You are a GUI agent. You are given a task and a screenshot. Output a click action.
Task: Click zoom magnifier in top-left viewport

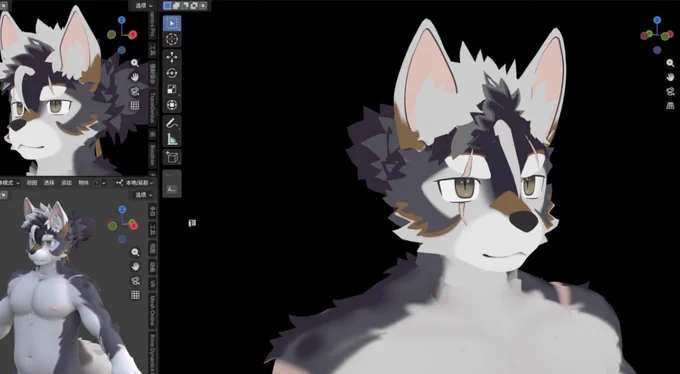coord(135,63)
